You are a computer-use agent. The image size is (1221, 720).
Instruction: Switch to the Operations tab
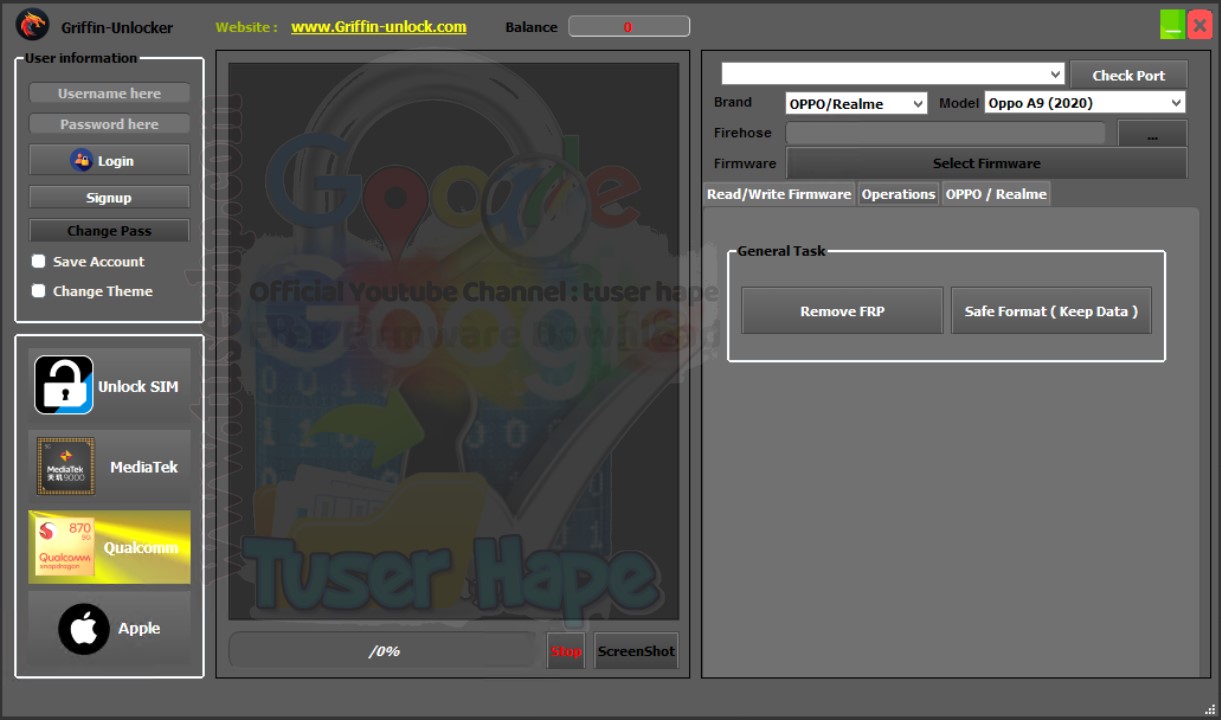898,194
